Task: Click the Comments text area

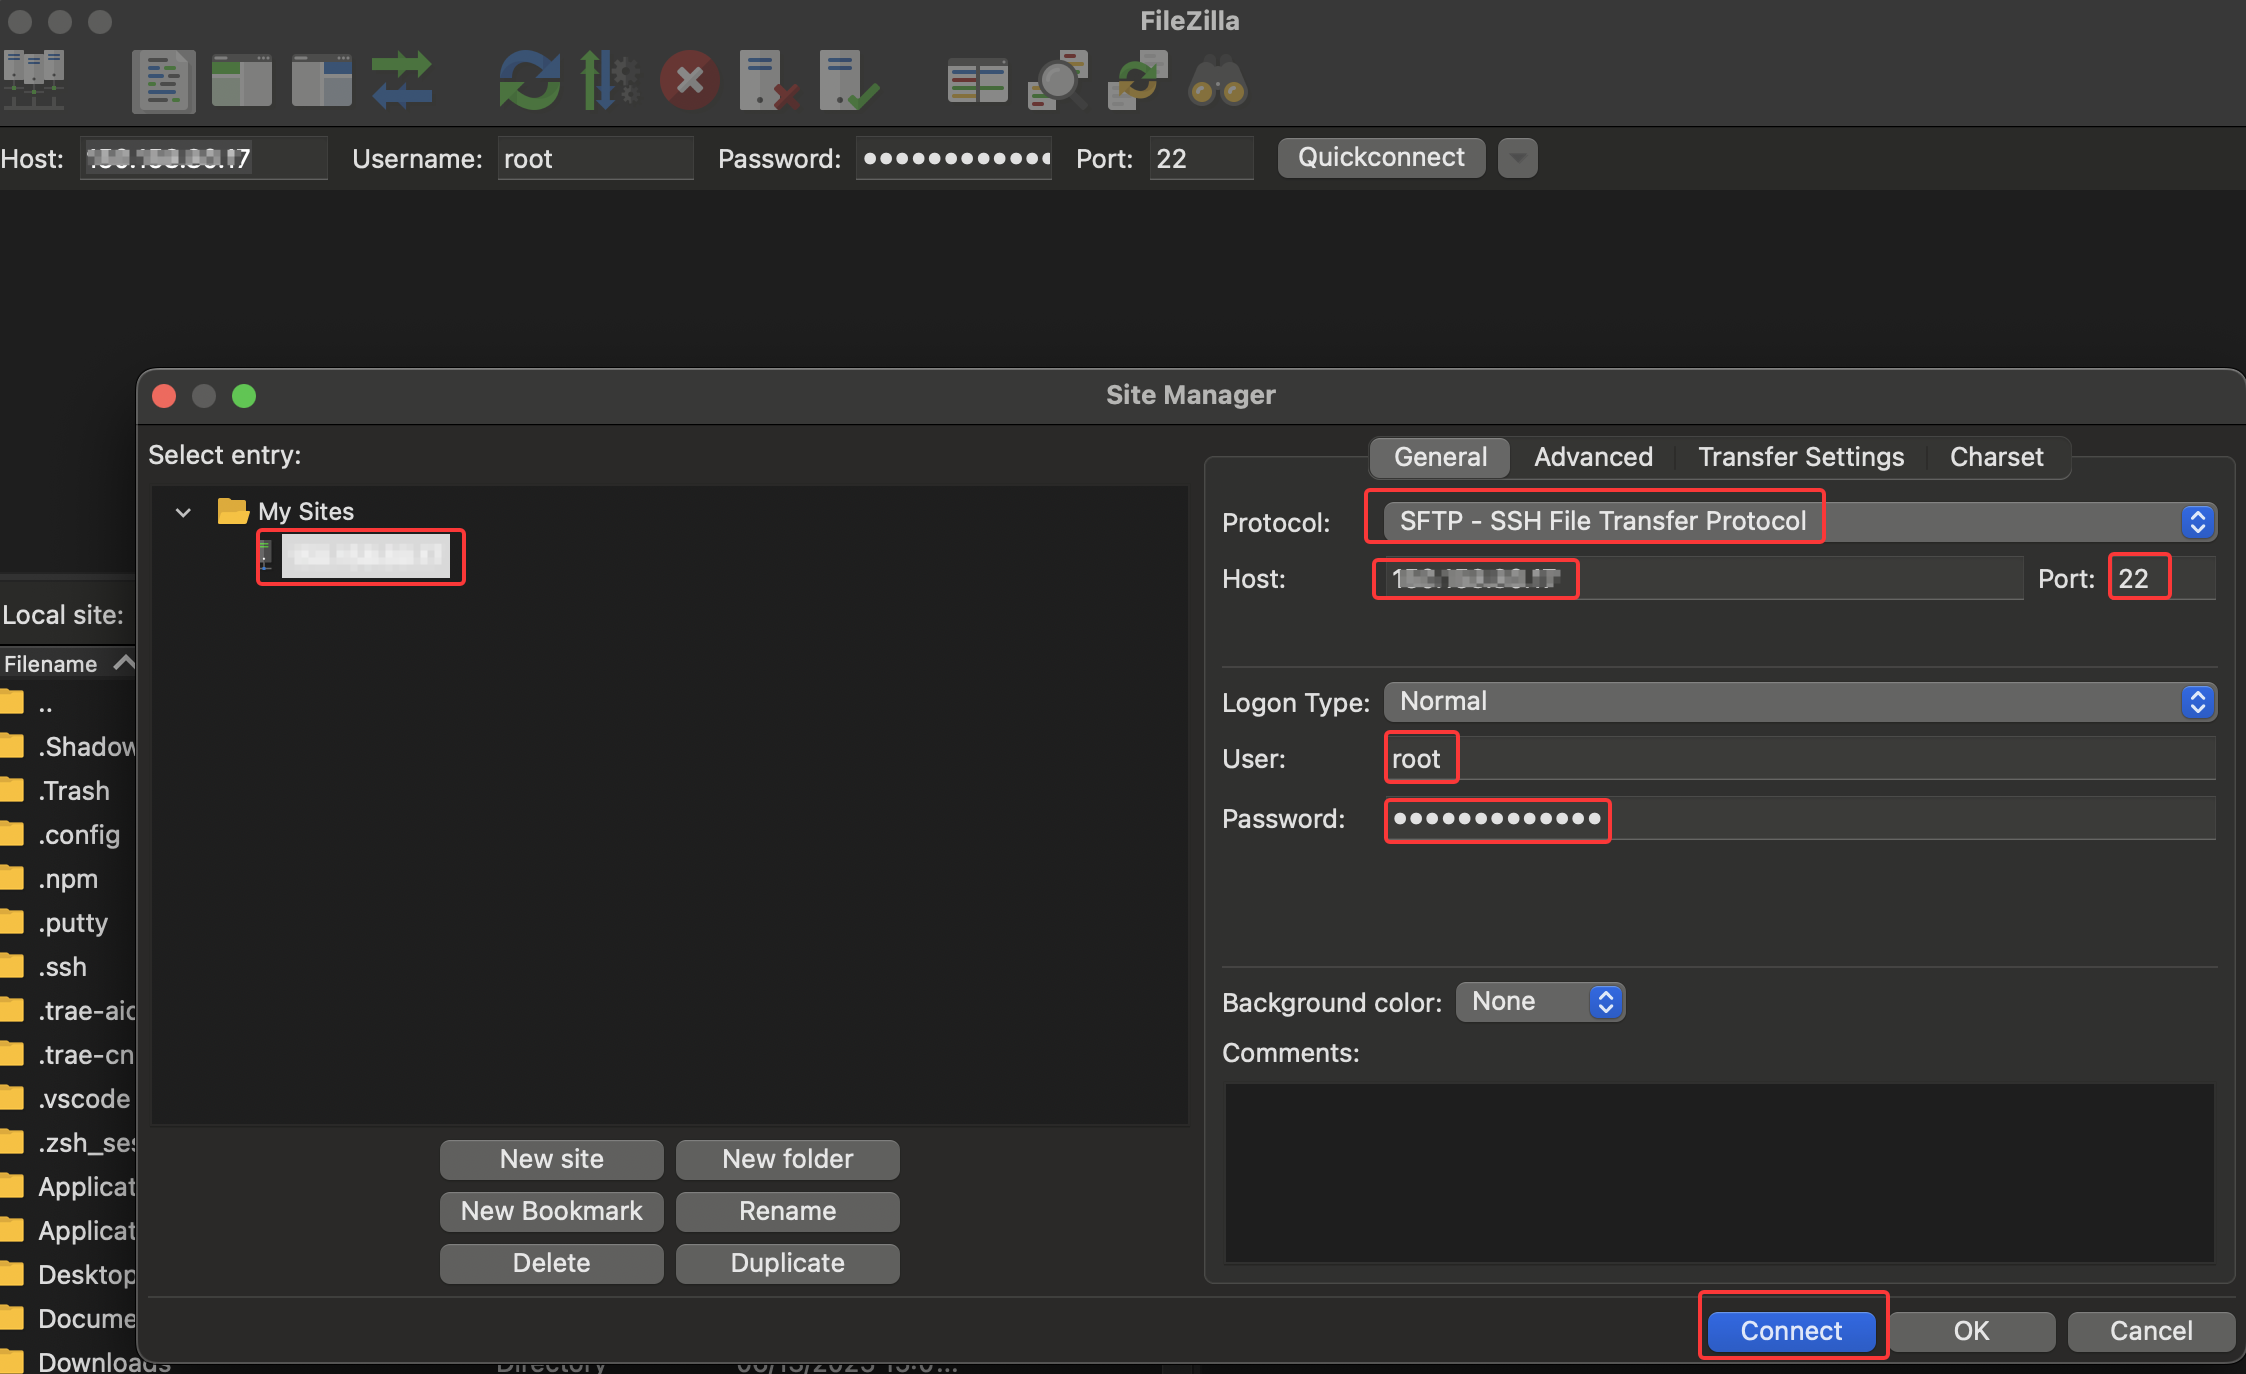Action: tap(1719, 1173)
